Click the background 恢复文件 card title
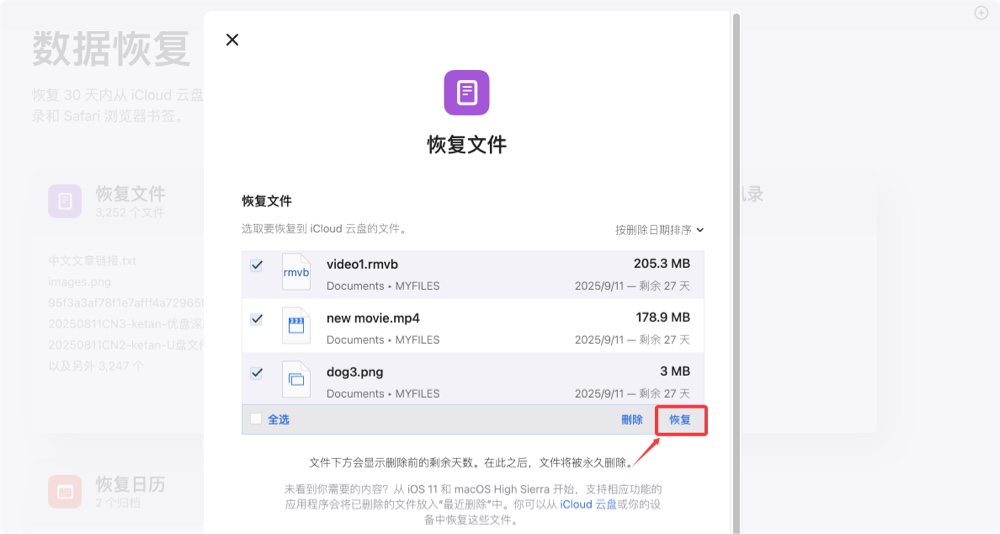The height and width of the screenshot is (534, 1000). [131, 193]
